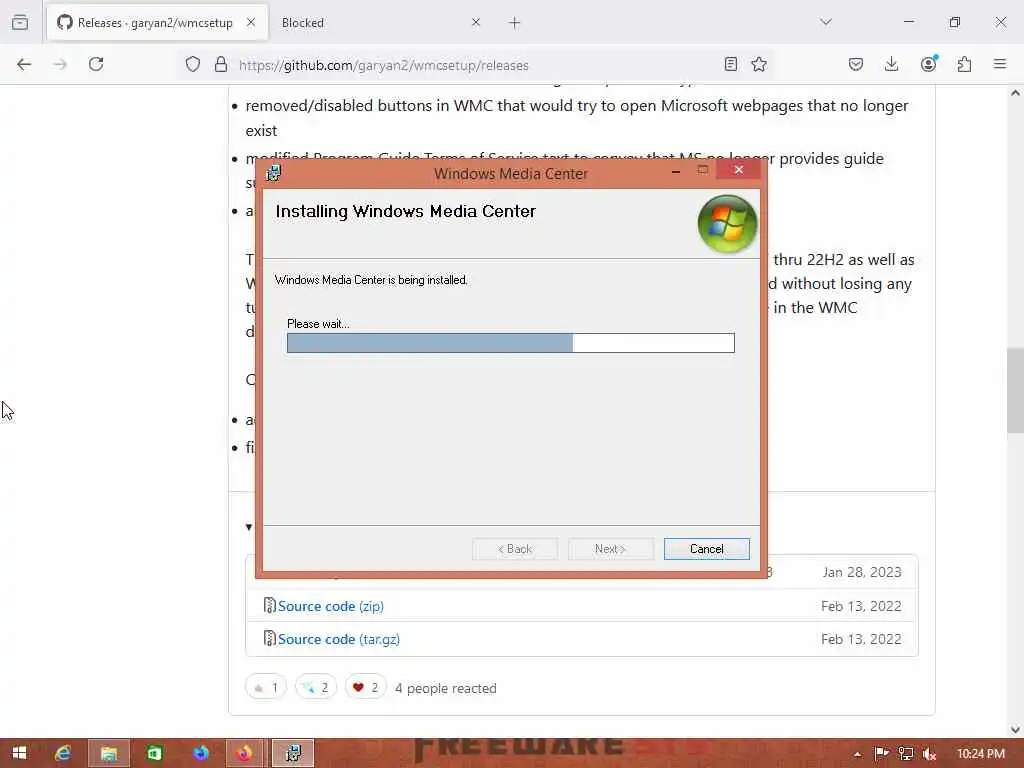Image resolution: width=1024 pixels, height=768 pixels.
Task: Click the Jan 28, 2023 date
Action: click(x=861, y=572)
